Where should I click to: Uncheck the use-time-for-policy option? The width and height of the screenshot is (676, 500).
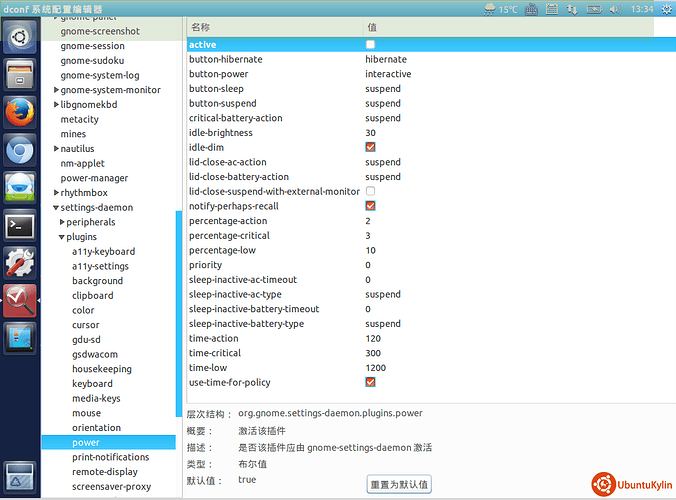(370, 382)
